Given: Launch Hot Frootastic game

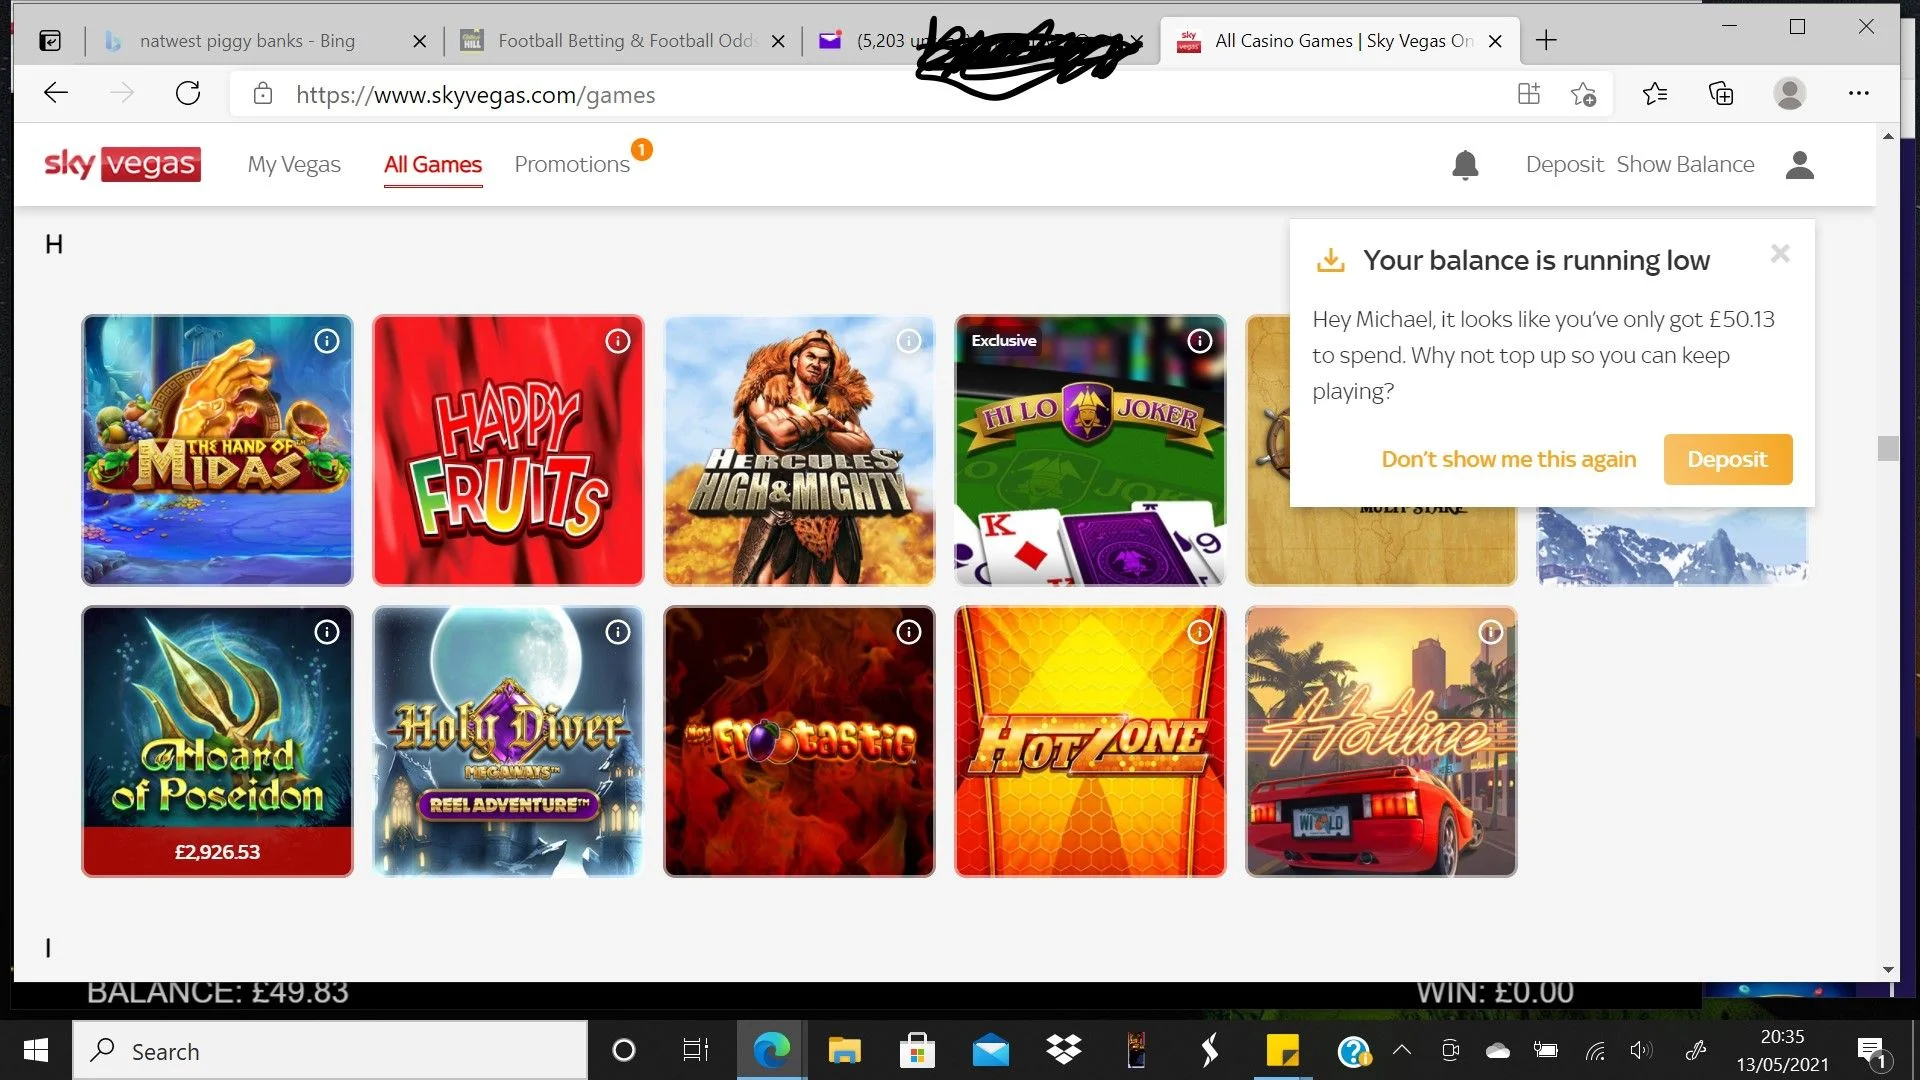Looking at the screenshot, I should click(799, 741).
